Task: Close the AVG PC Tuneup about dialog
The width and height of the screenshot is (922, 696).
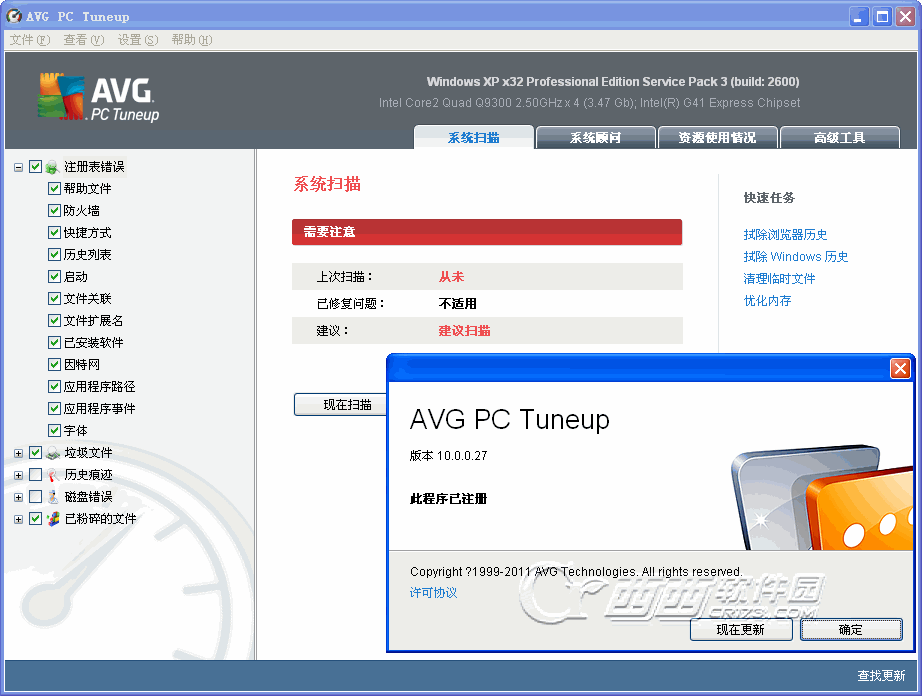Action: coord(900,369)
